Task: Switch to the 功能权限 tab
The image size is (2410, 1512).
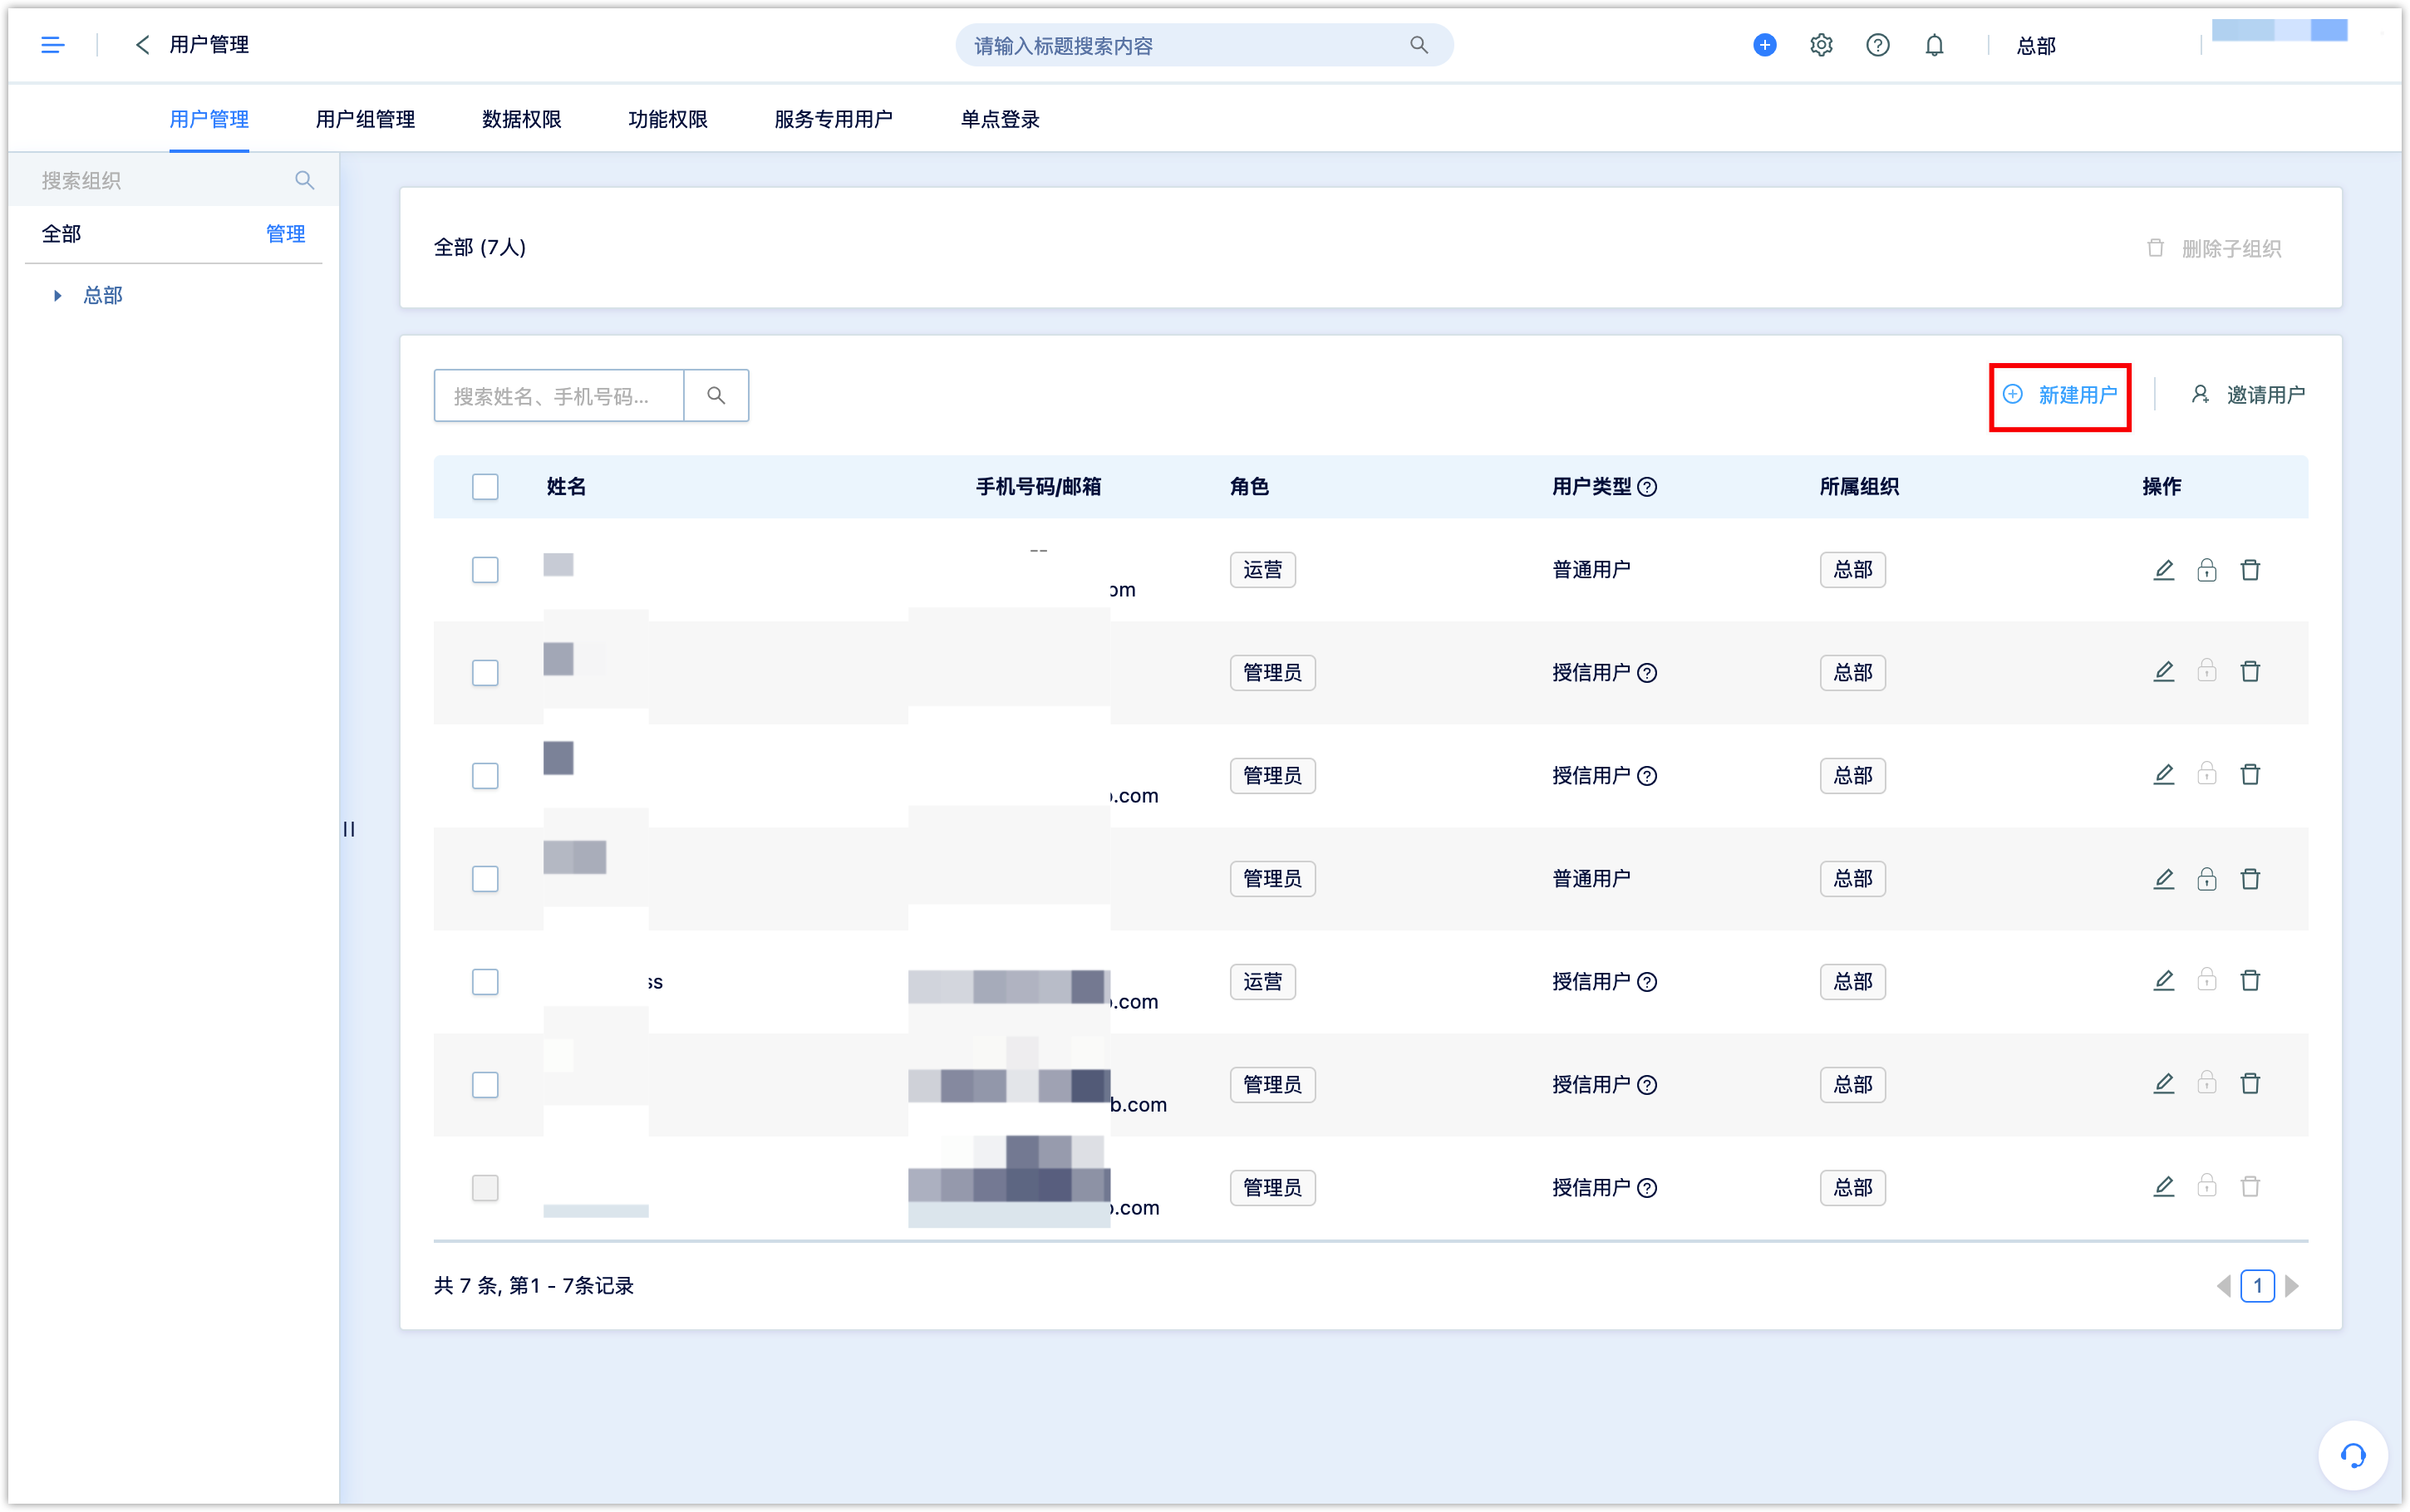Action: click(667, 119)
